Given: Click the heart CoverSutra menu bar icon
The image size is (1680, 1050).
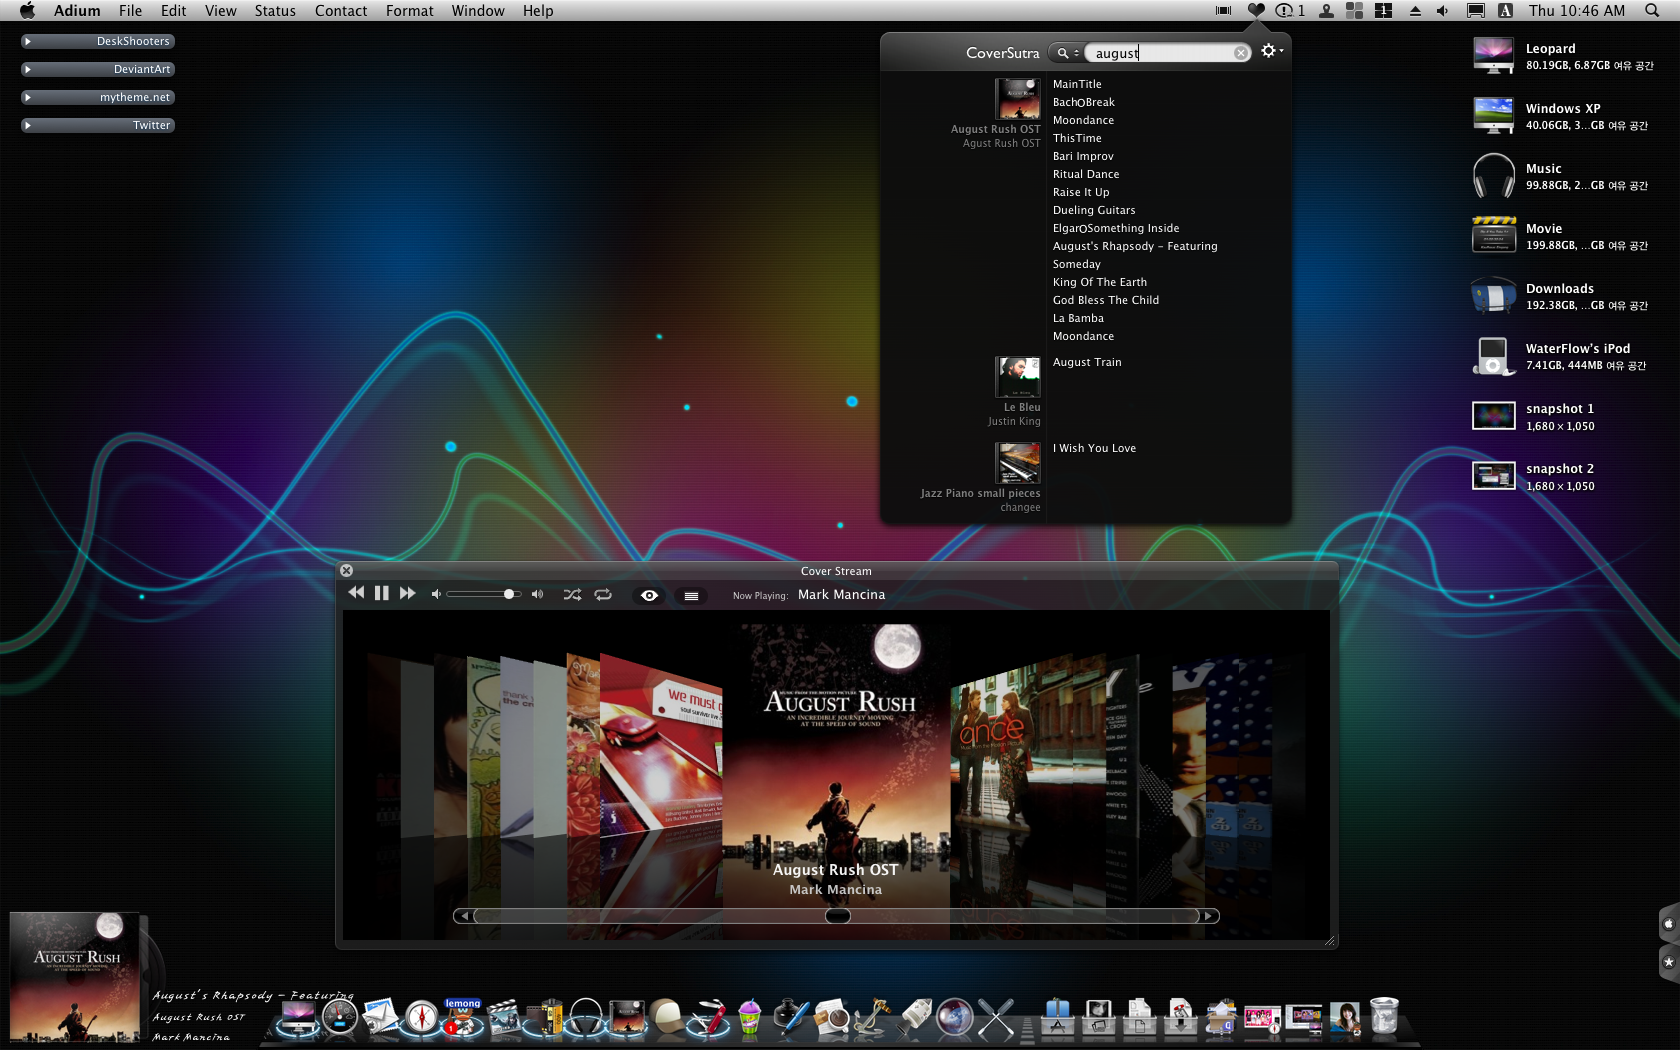Looking at the screenshot, I should pyautogui.click(x=1256, y=11).
